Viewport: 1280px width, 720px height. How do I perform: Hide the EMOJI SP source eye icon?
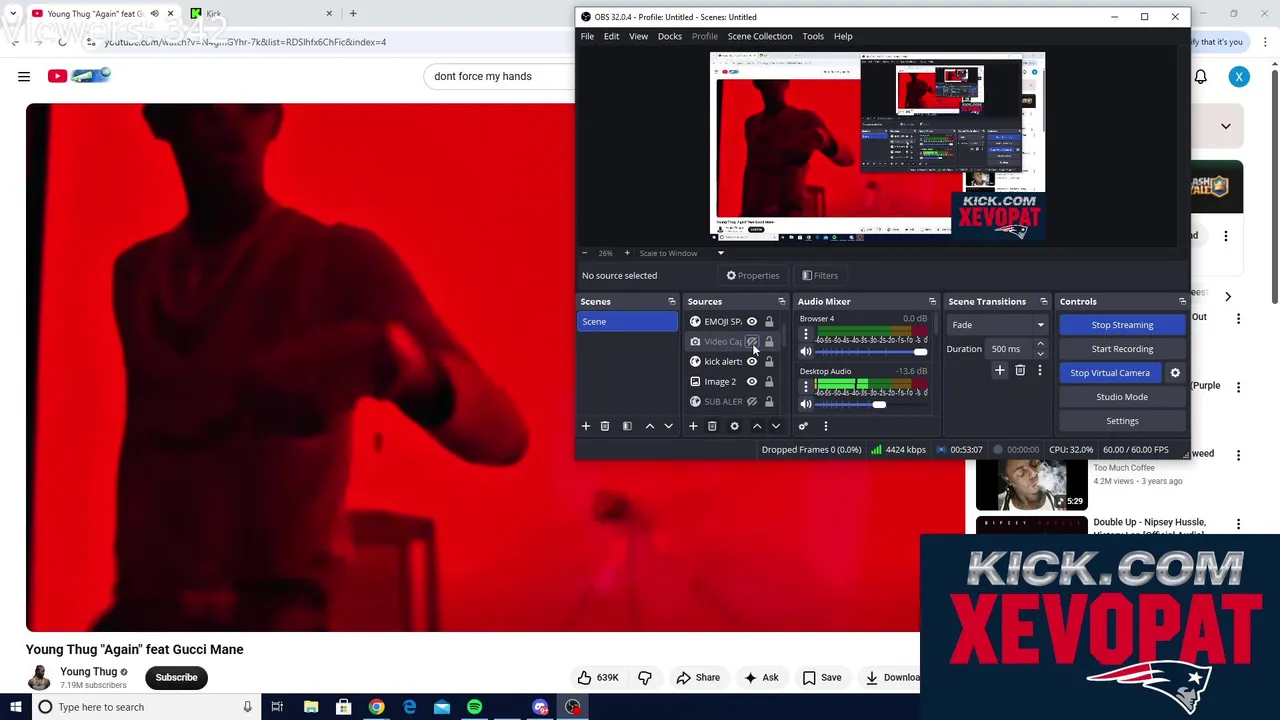coord(752,321)
